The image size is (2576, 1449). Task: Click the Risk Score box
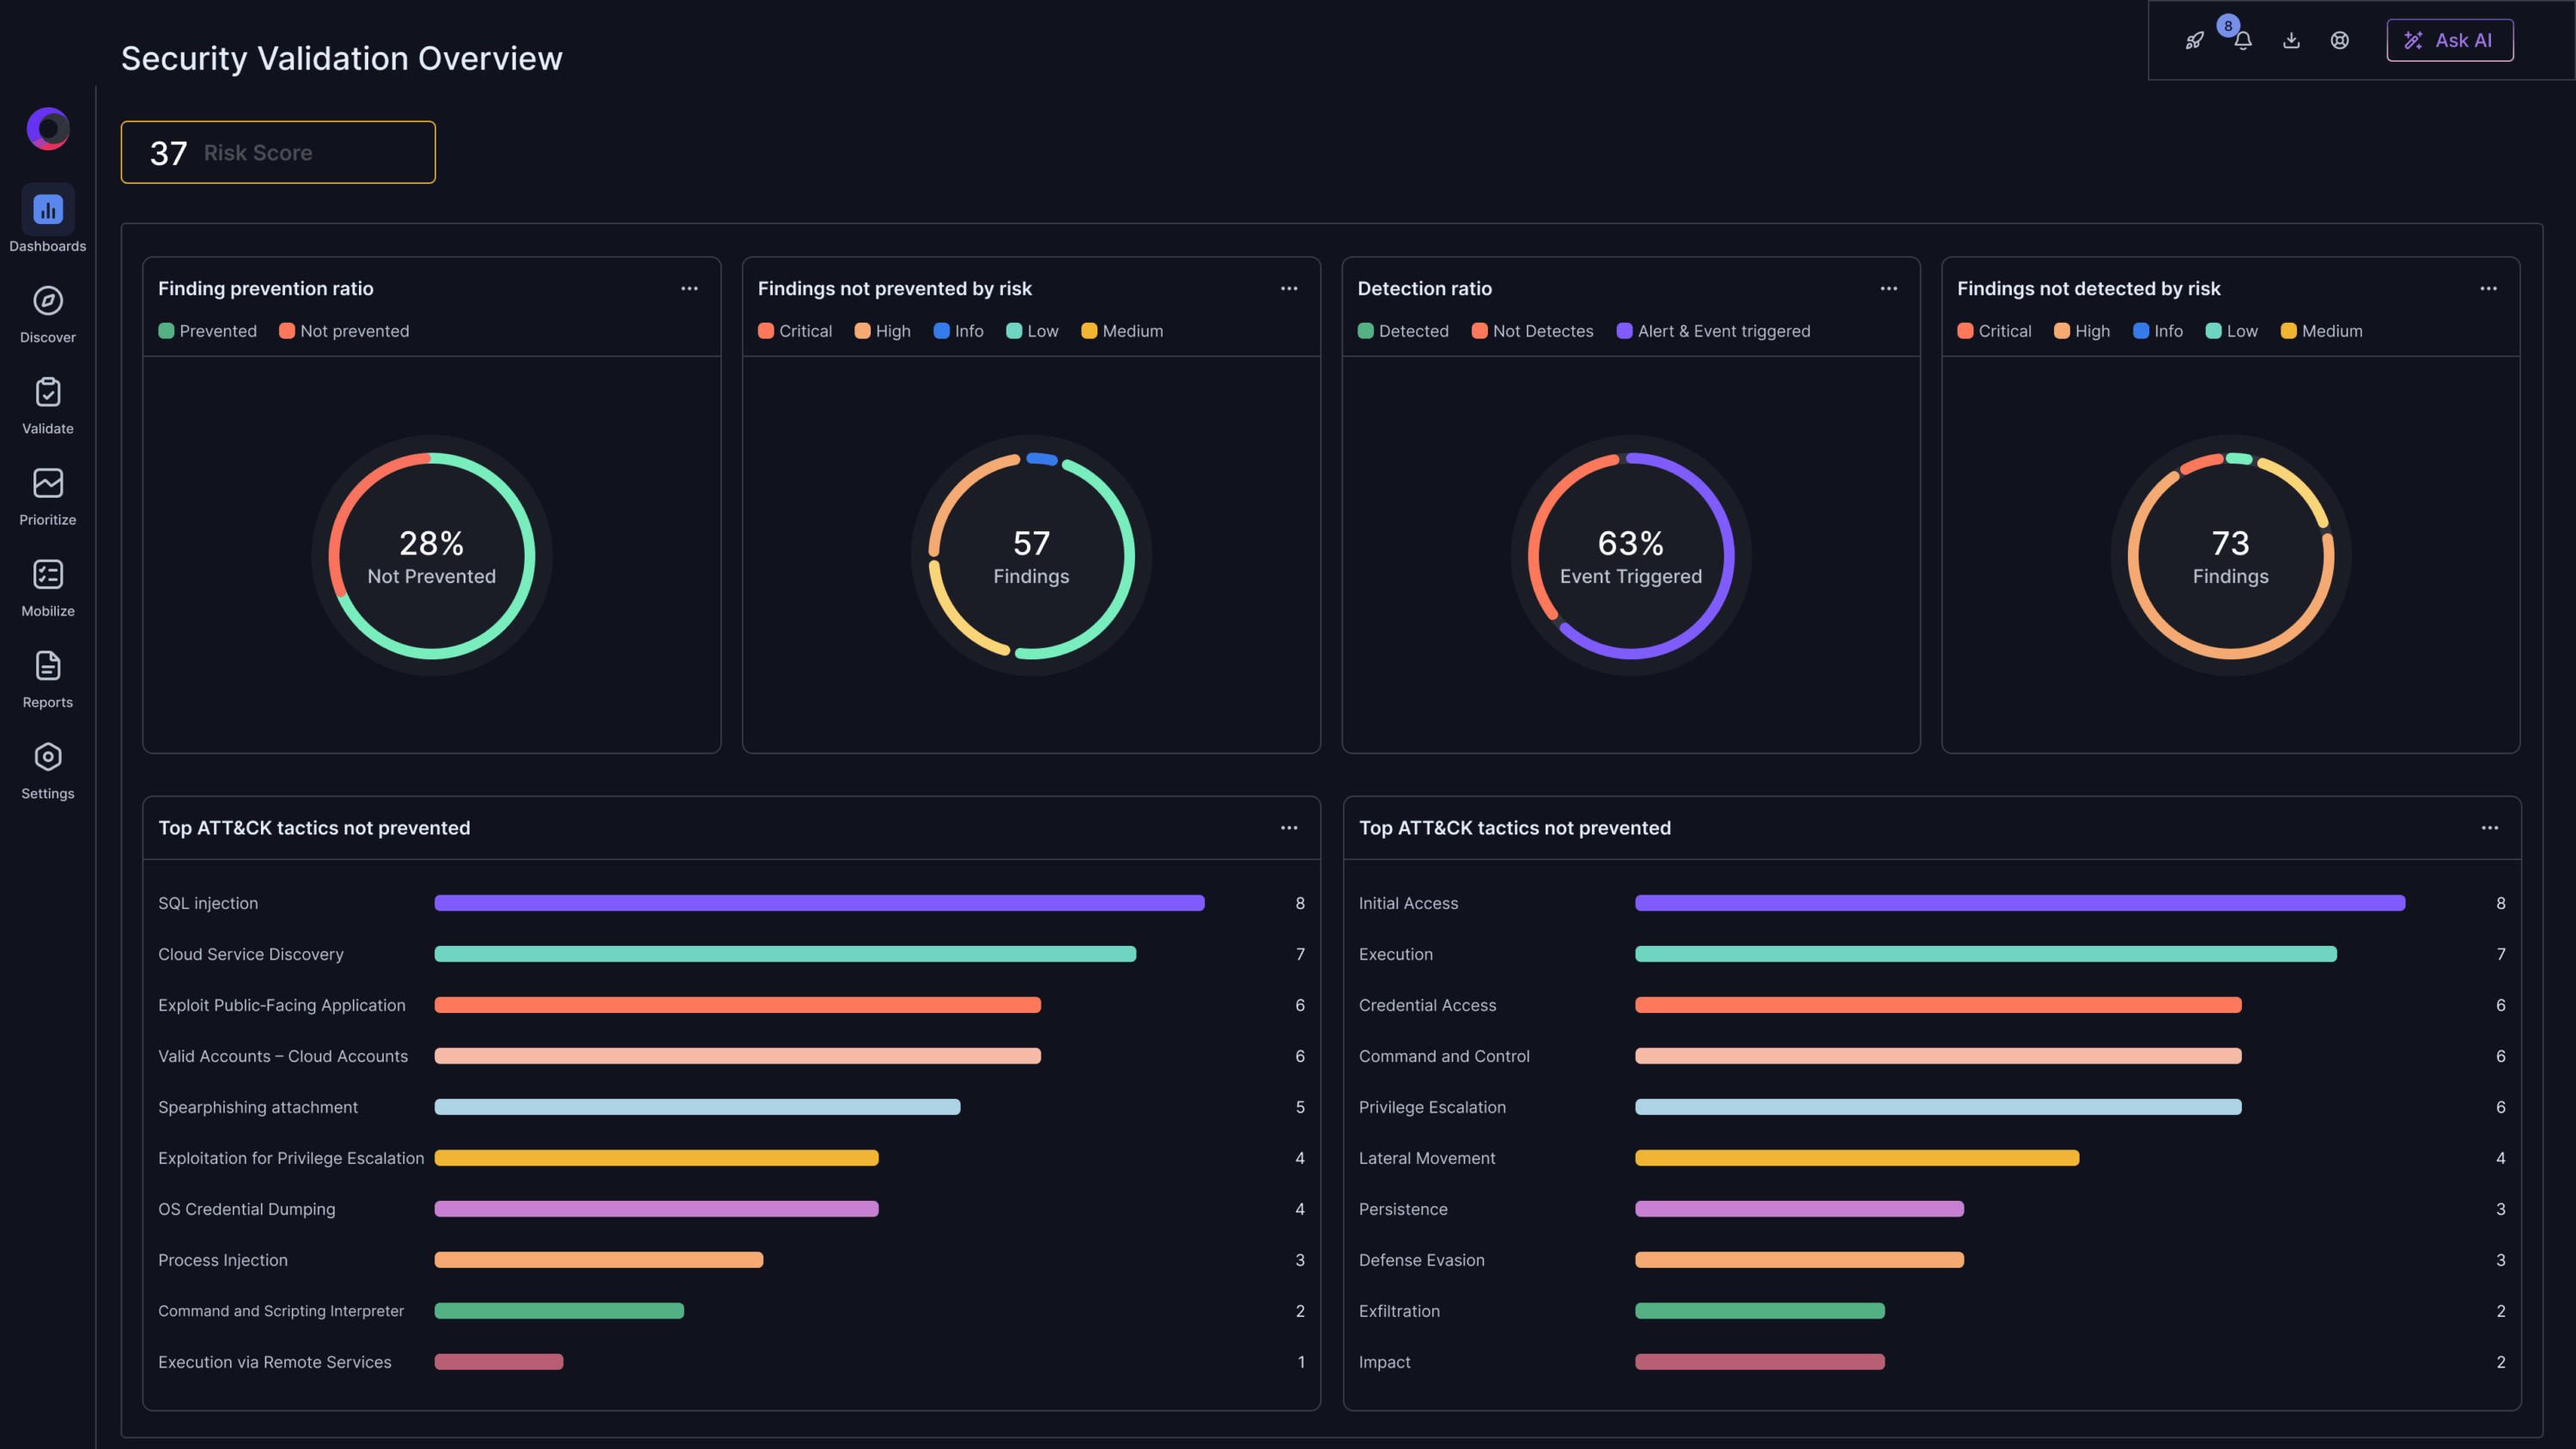click(x=278, y=153)
